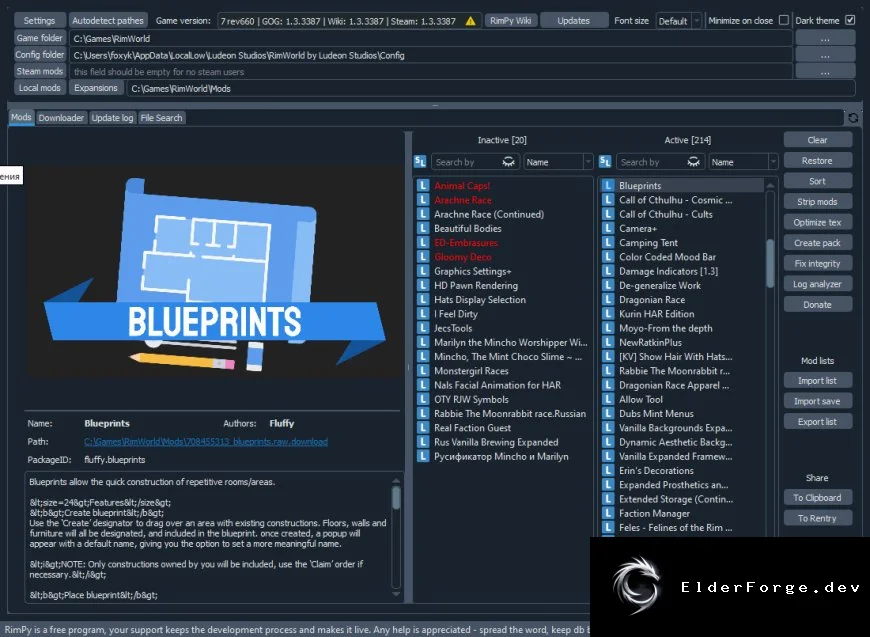
Task: Switch to the Downloader tab
Action: click(61, 118)
